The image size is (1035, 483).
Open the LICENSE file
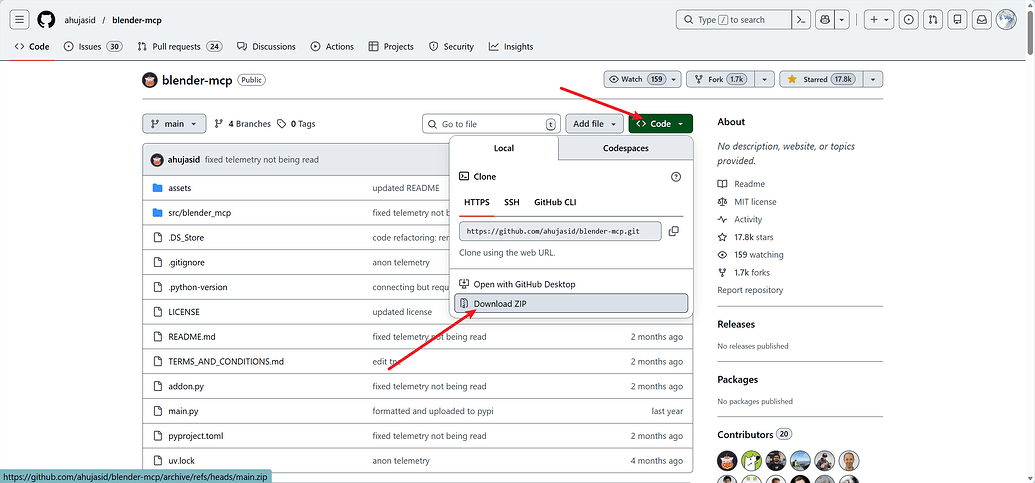click(x=184, y=311)
